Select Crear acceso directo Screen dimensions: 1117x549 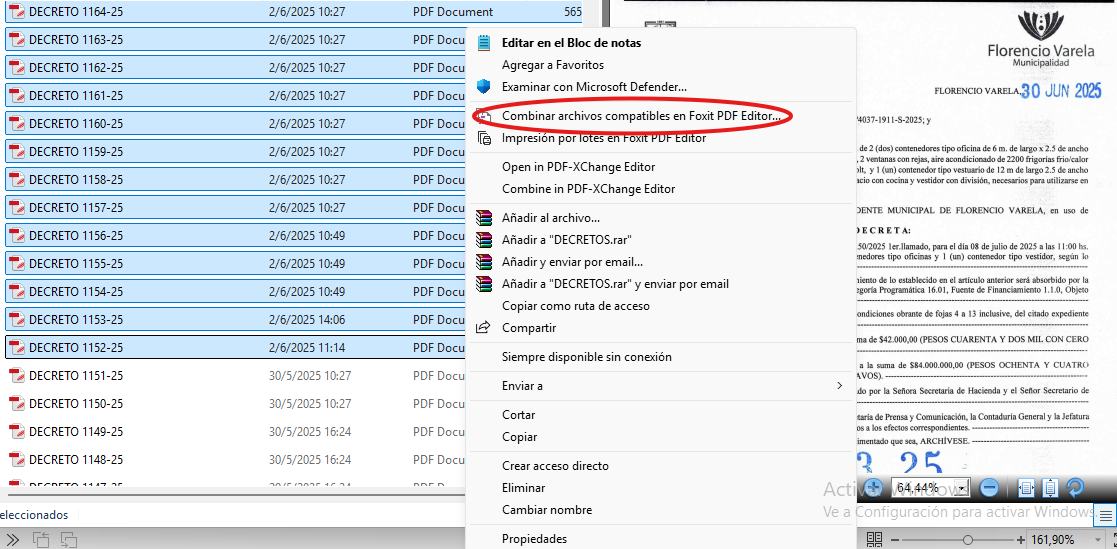[x=555, y=466]
